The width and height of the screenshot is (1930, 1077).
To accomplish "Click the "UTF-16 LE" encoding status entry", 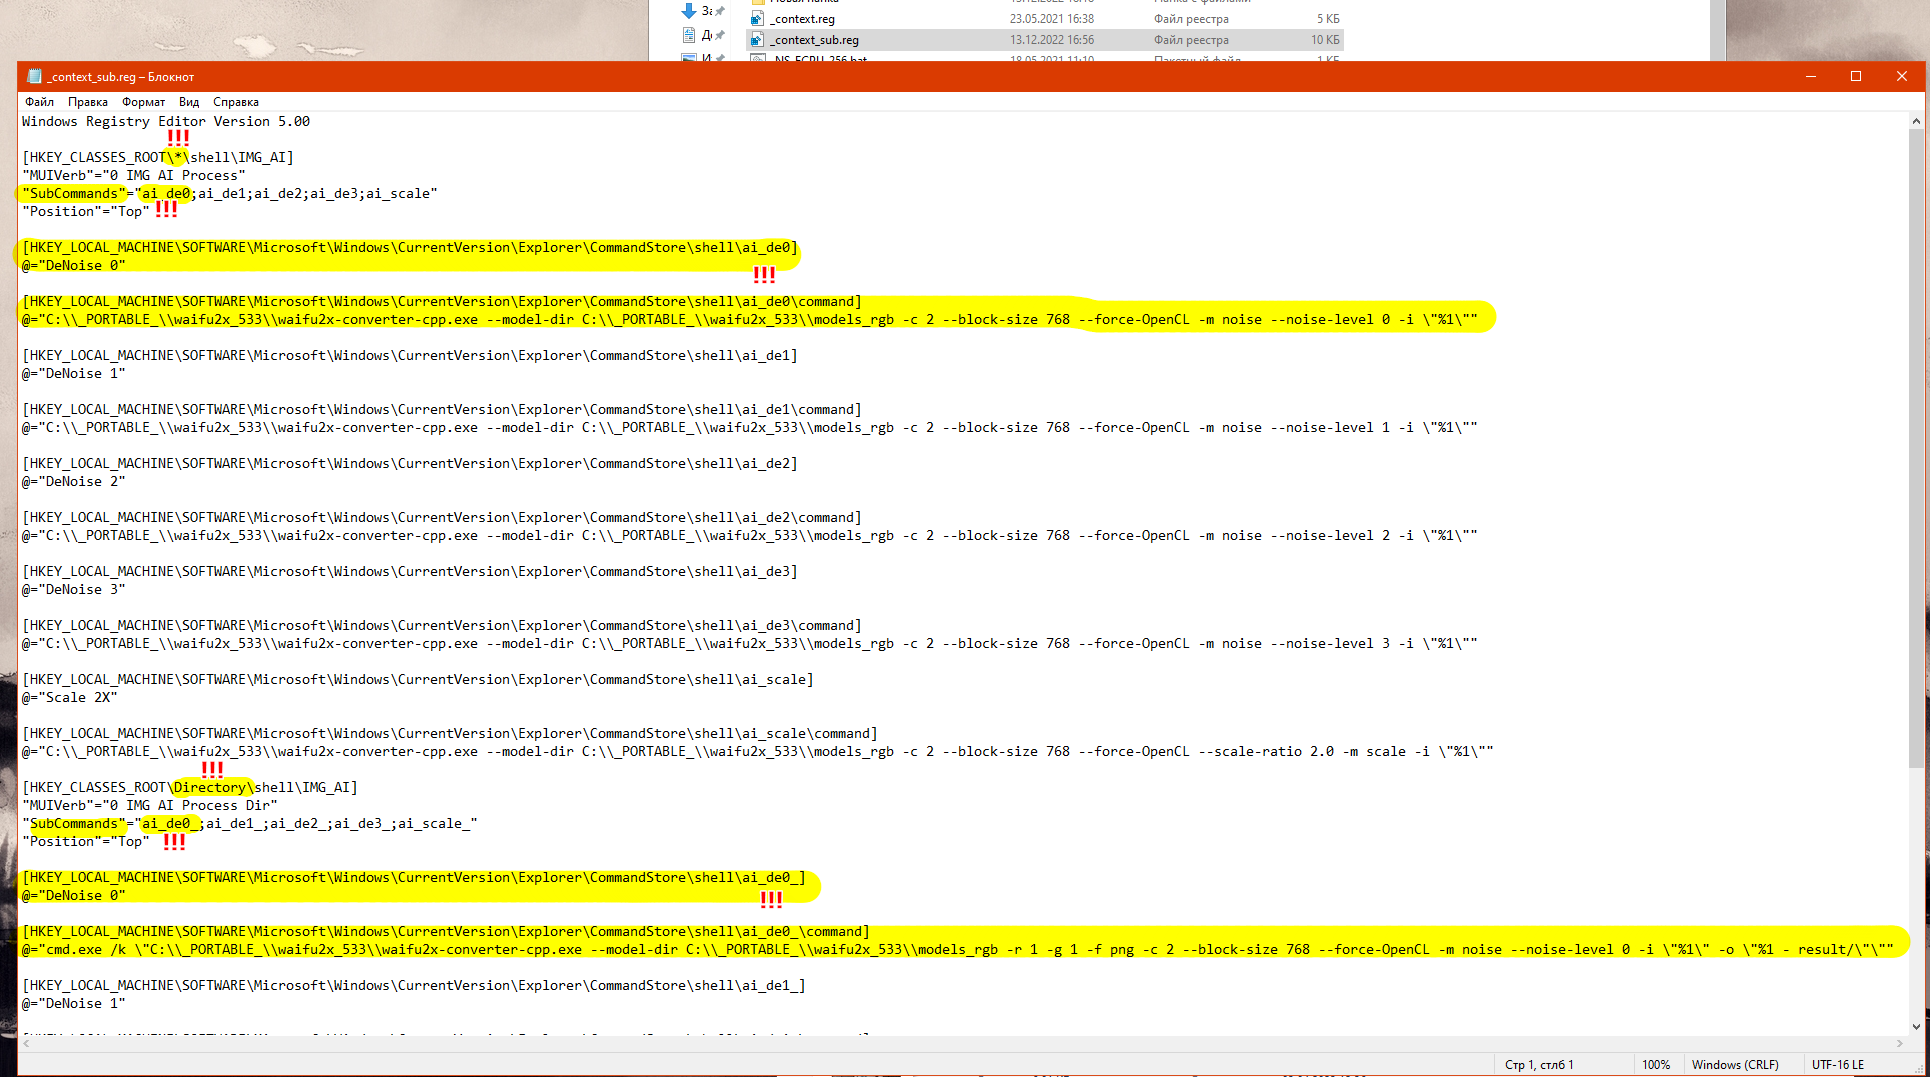I will tap(1838, 1065).
